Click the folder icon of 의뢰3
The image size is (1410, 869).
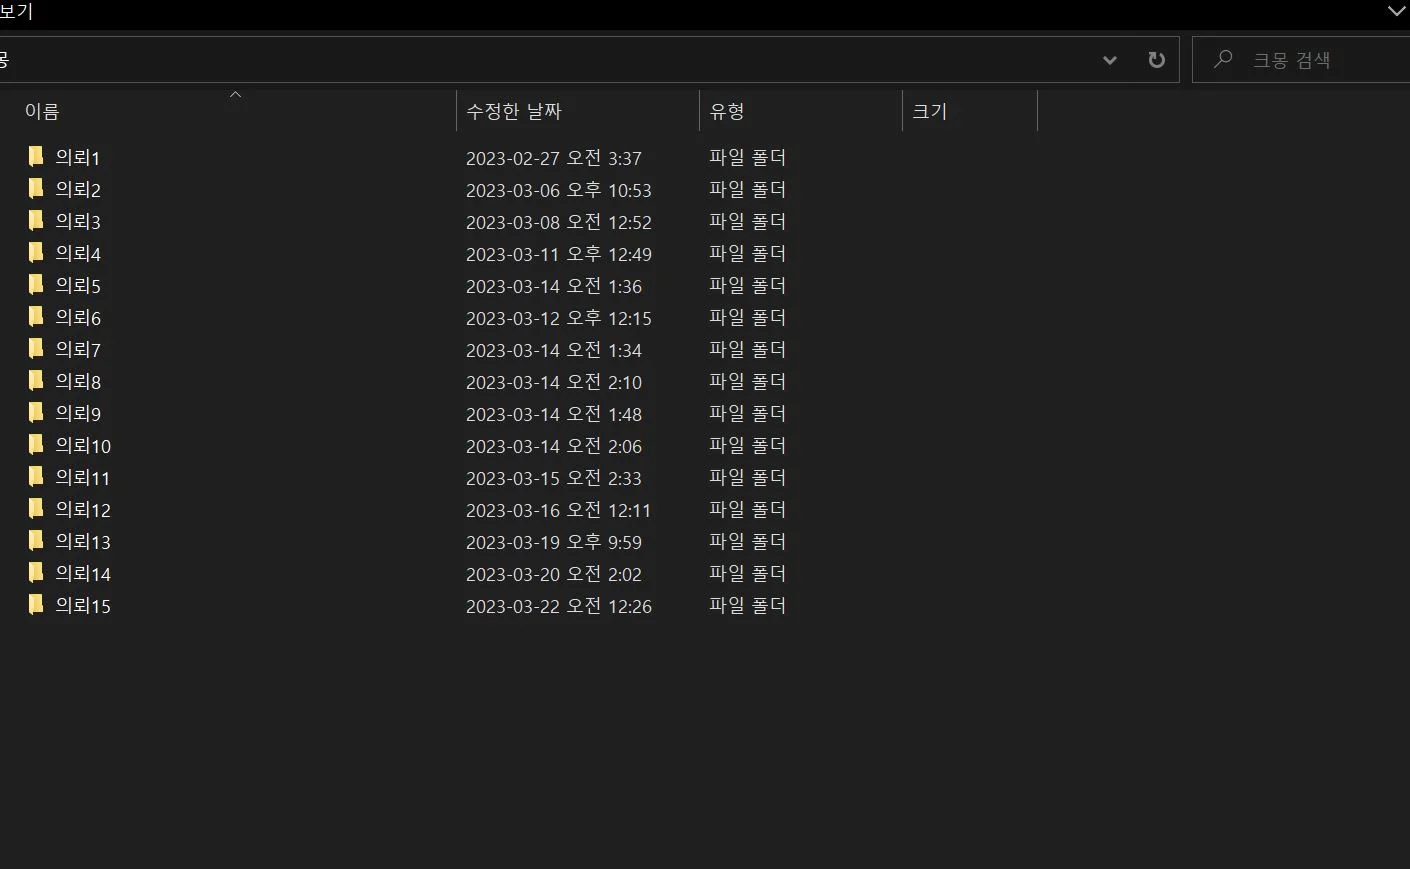click(x=36, y=220)
